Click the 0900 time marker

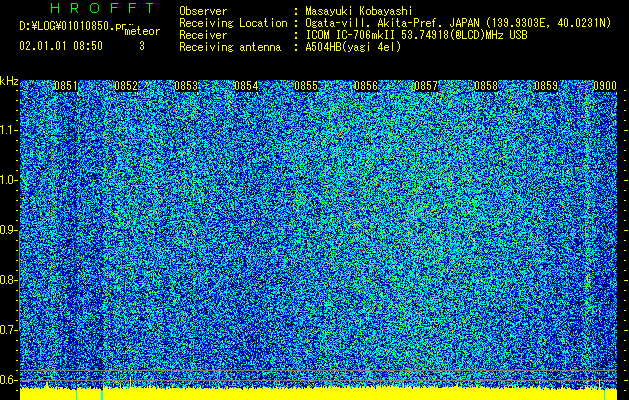(x=605, y=86)
